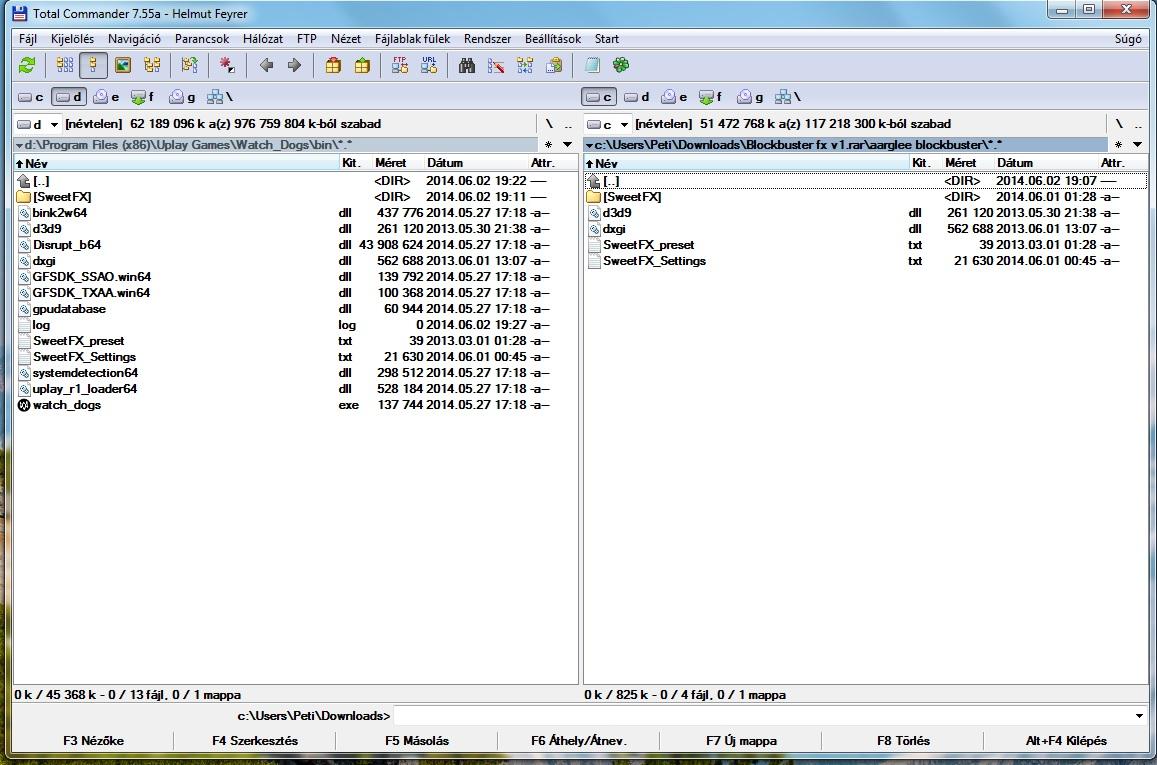Click the red star toolbar icon
The width and height of the screenshot is (1157, 765).
click(227, 66)
